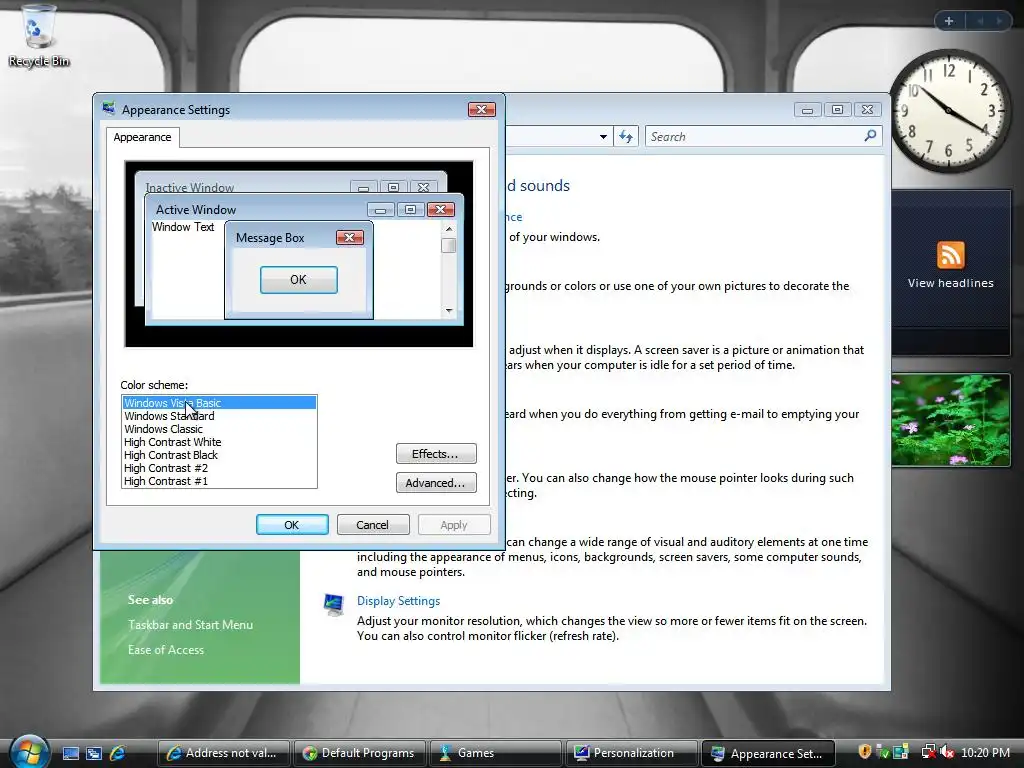
Task: Select Windows Standard color scheme
Action: tap(219, 416)
